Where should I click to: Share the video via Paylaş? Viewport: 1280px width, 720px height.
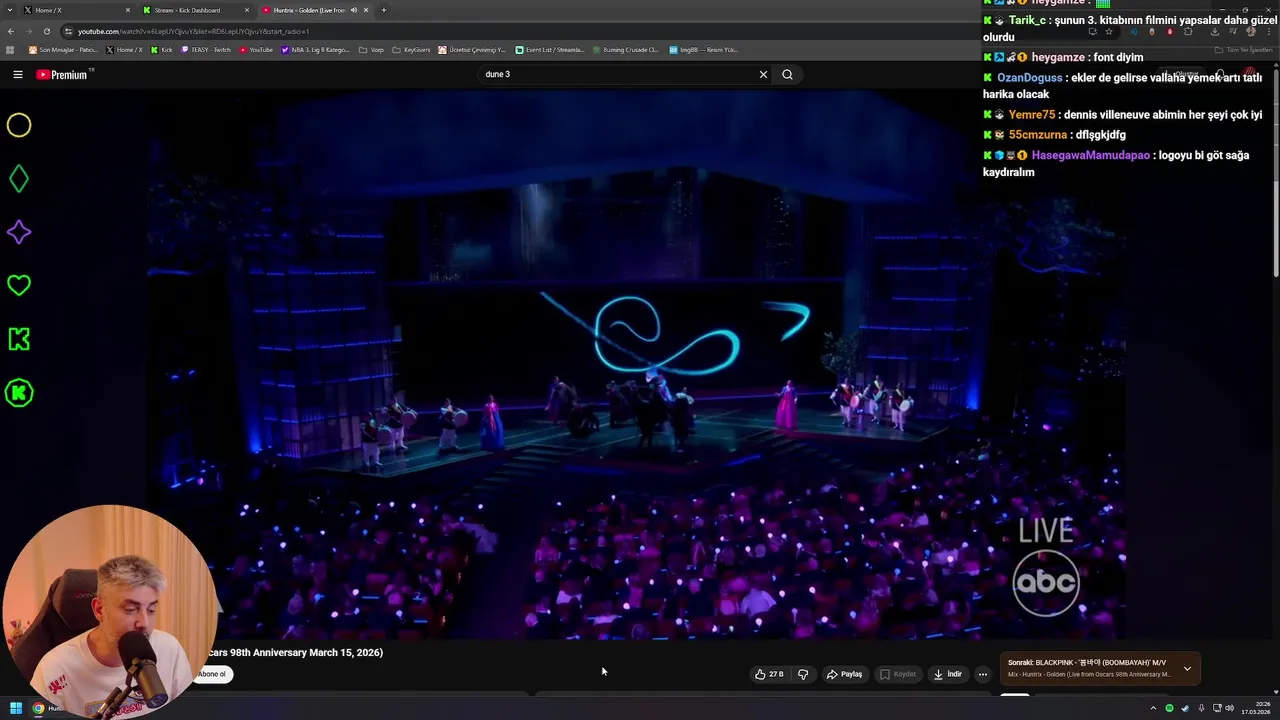point(844,674)
